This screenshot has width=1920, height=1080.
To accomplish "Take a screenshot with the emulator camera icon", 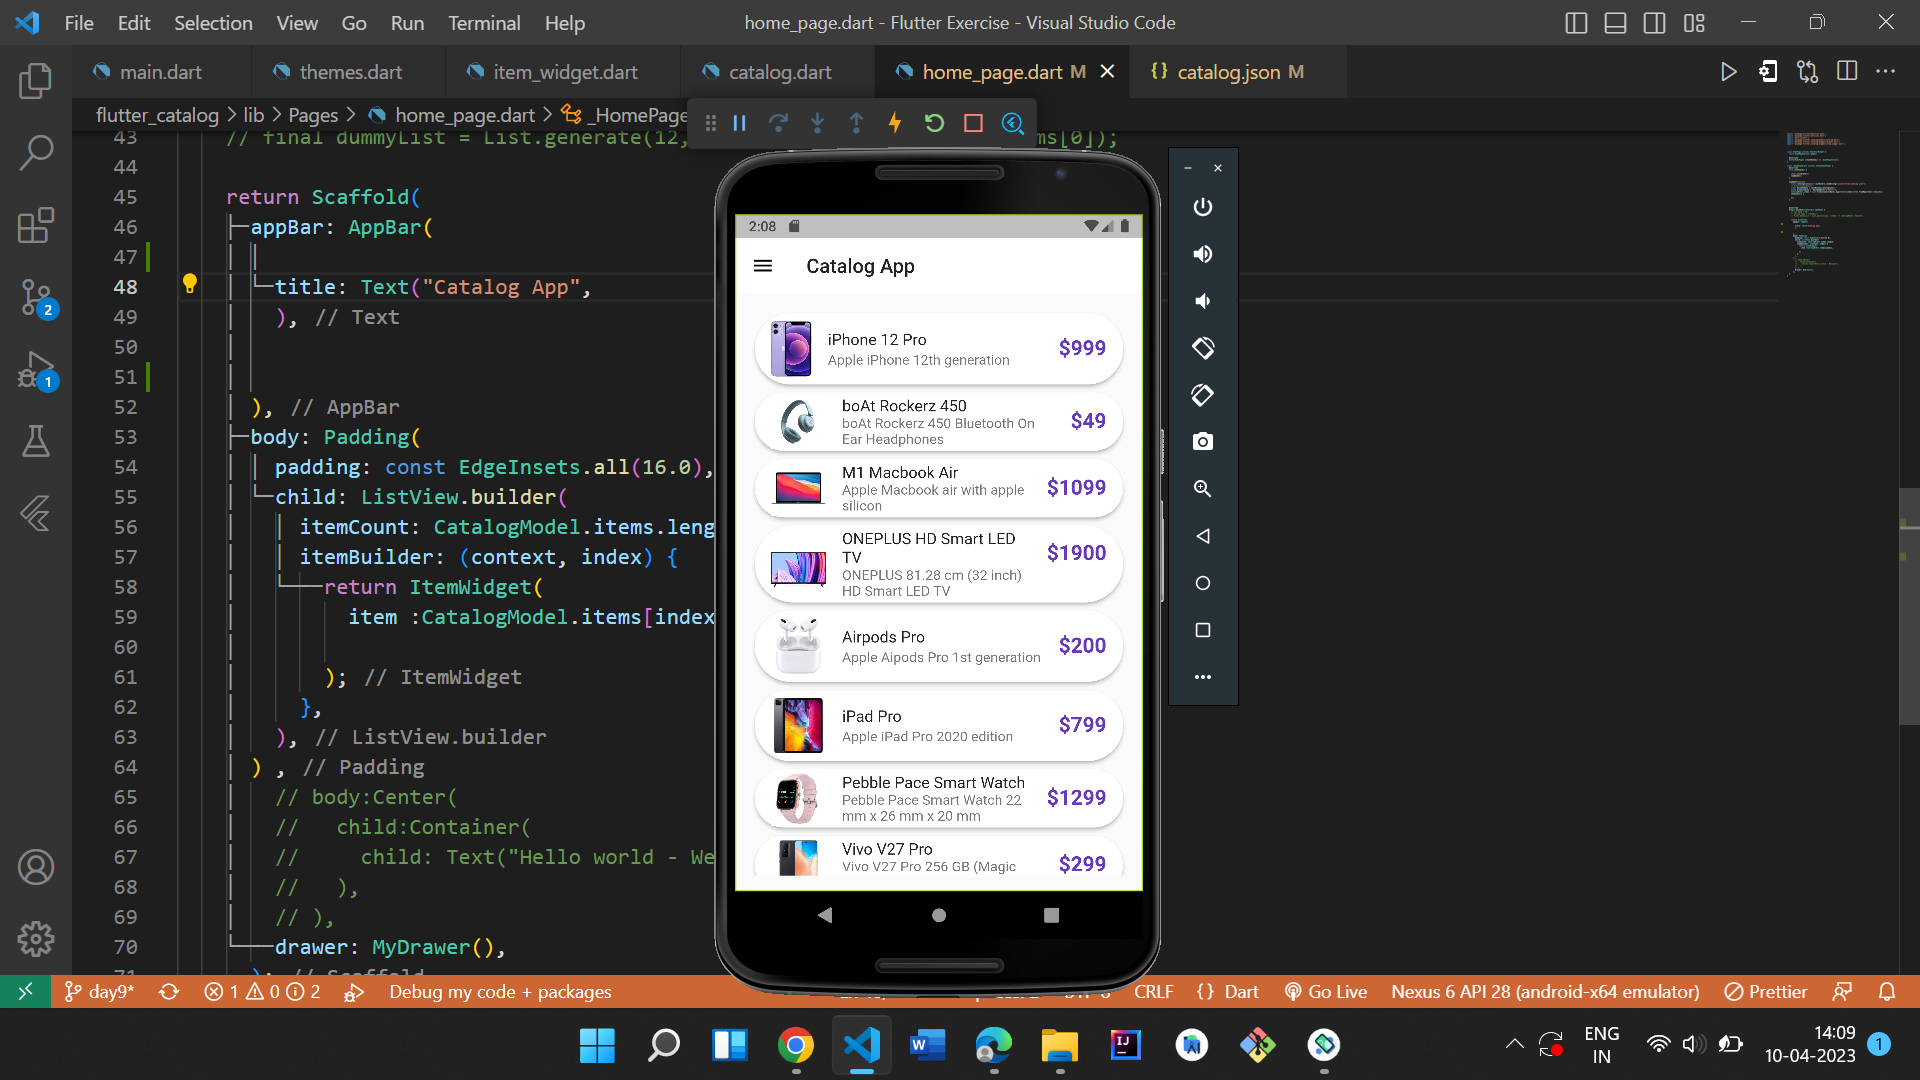I will click(1202, 441).
